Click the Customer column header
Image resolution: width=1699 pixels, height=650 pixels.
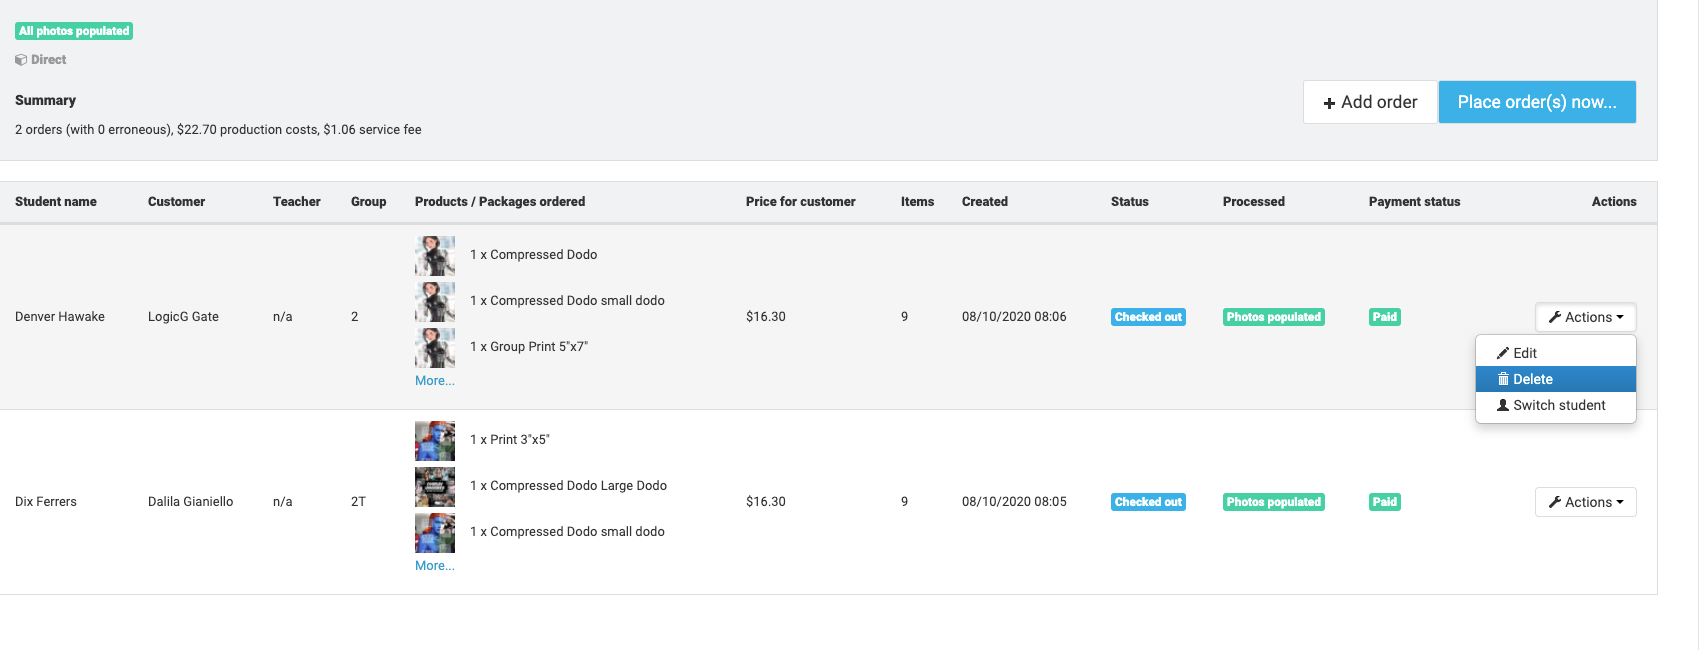point(176,202)
